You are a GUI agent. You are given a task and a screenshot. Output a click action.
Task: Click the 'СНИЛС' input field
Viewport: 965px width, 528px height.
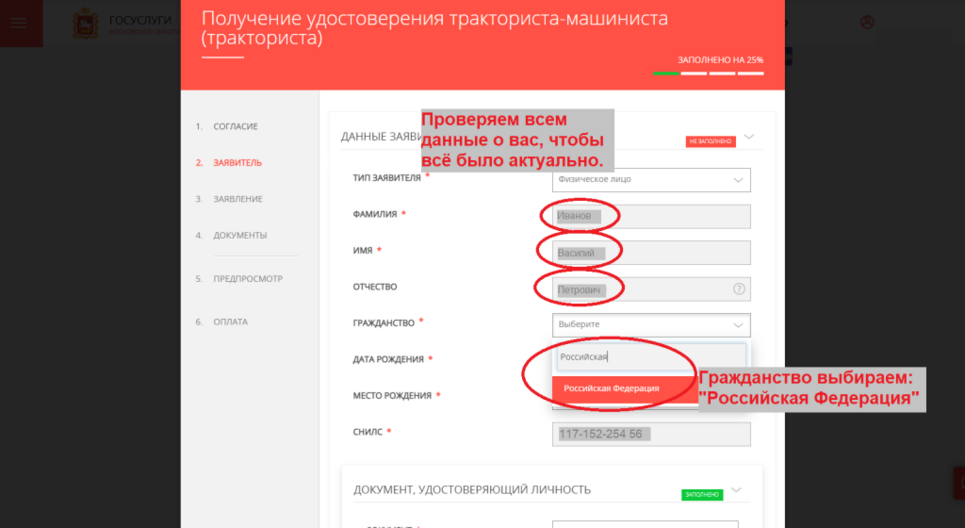[650, 434]
